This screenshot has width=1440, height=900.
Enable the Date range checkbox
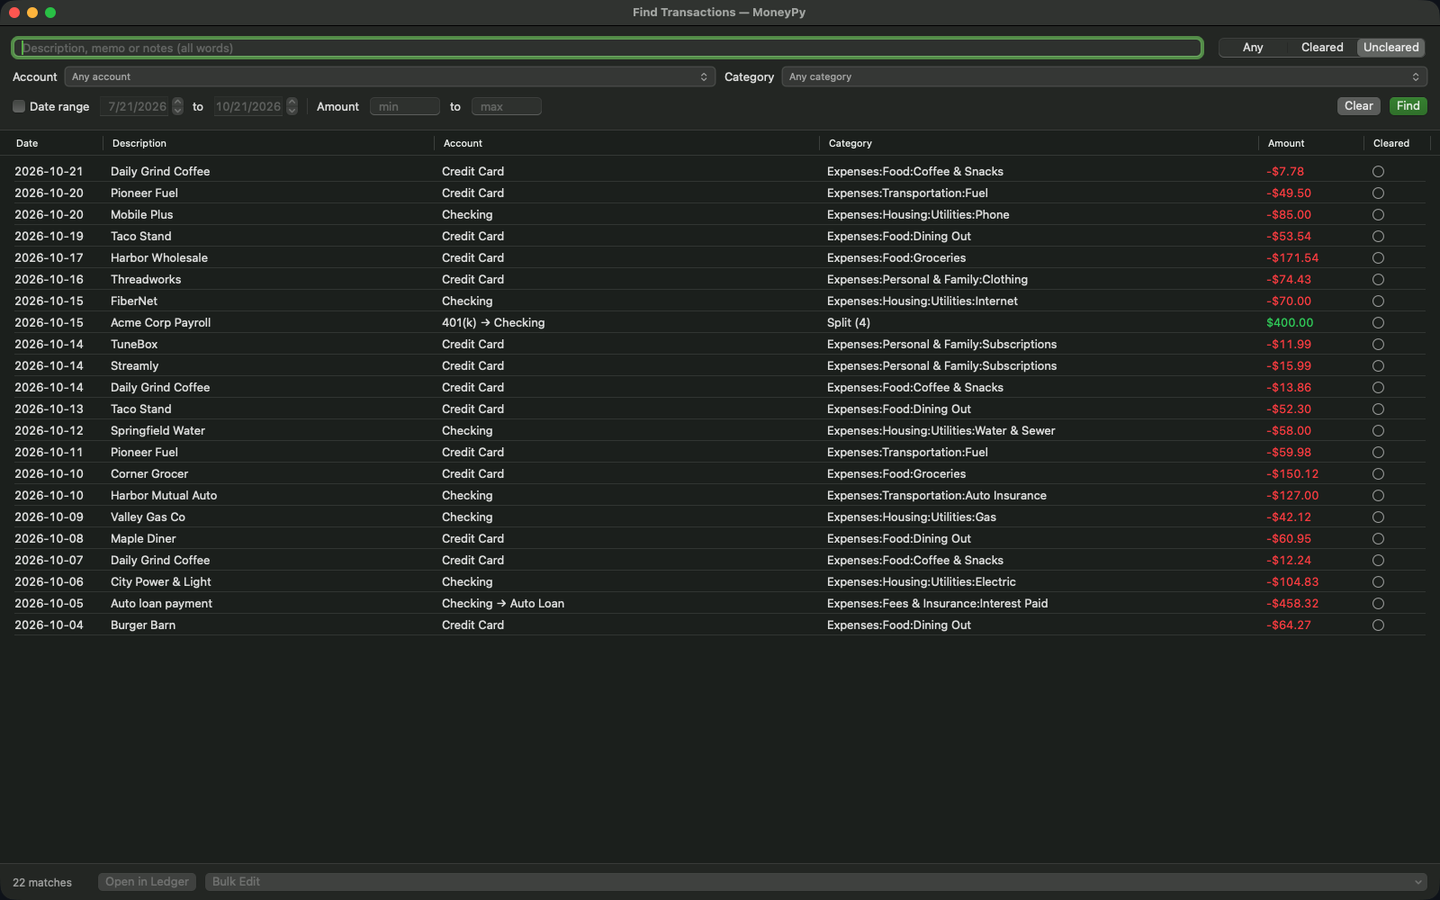tap(19, 106)
